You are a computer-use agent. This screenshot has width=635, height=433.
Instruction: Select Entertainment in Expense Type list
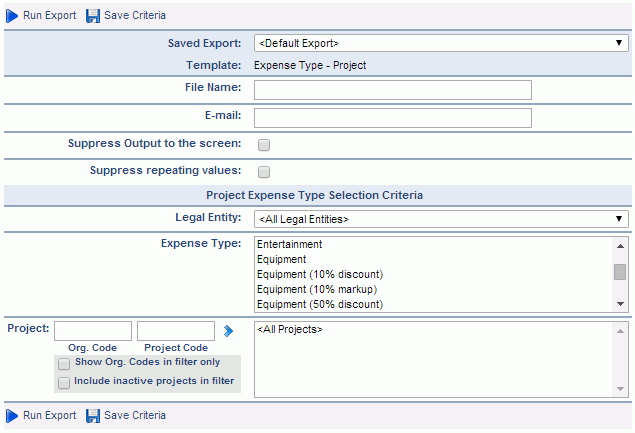click(290, 244)
